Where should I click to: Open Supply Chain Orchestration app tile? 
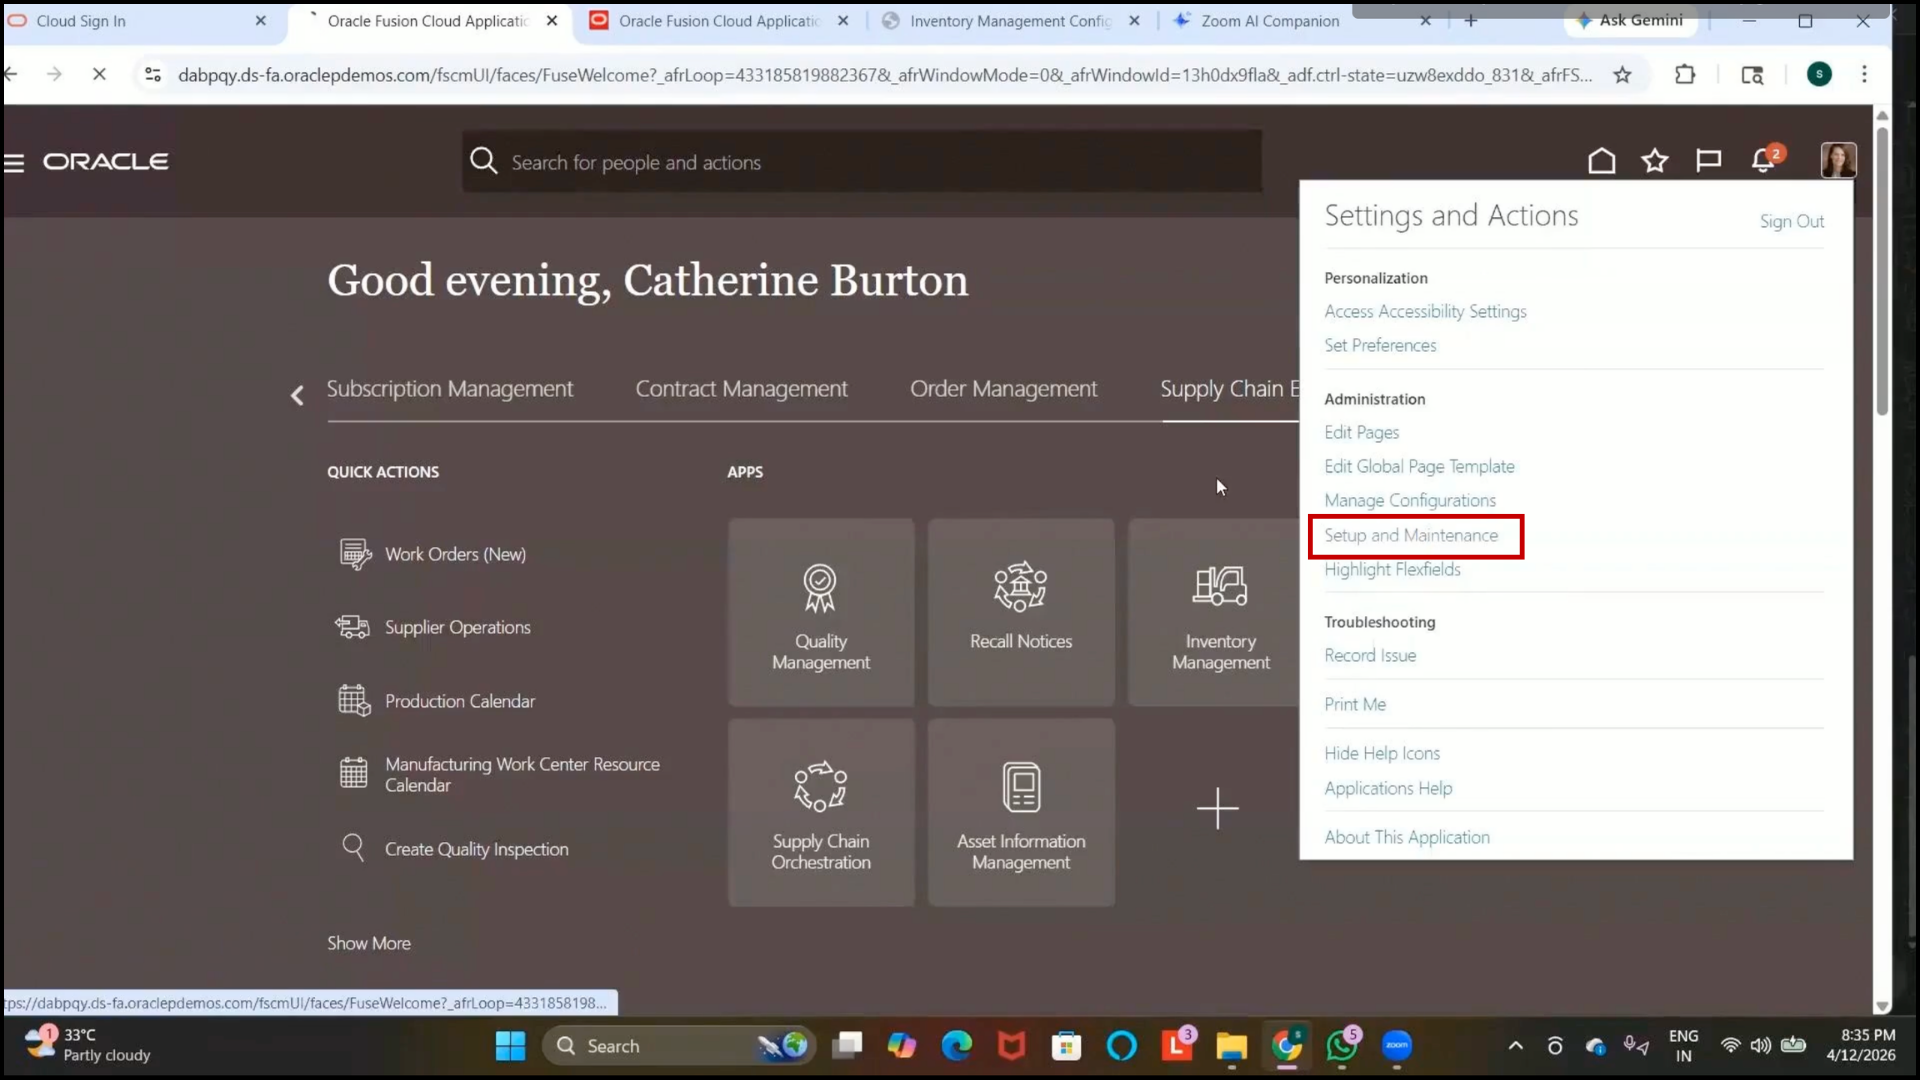[x=821, y=812]
